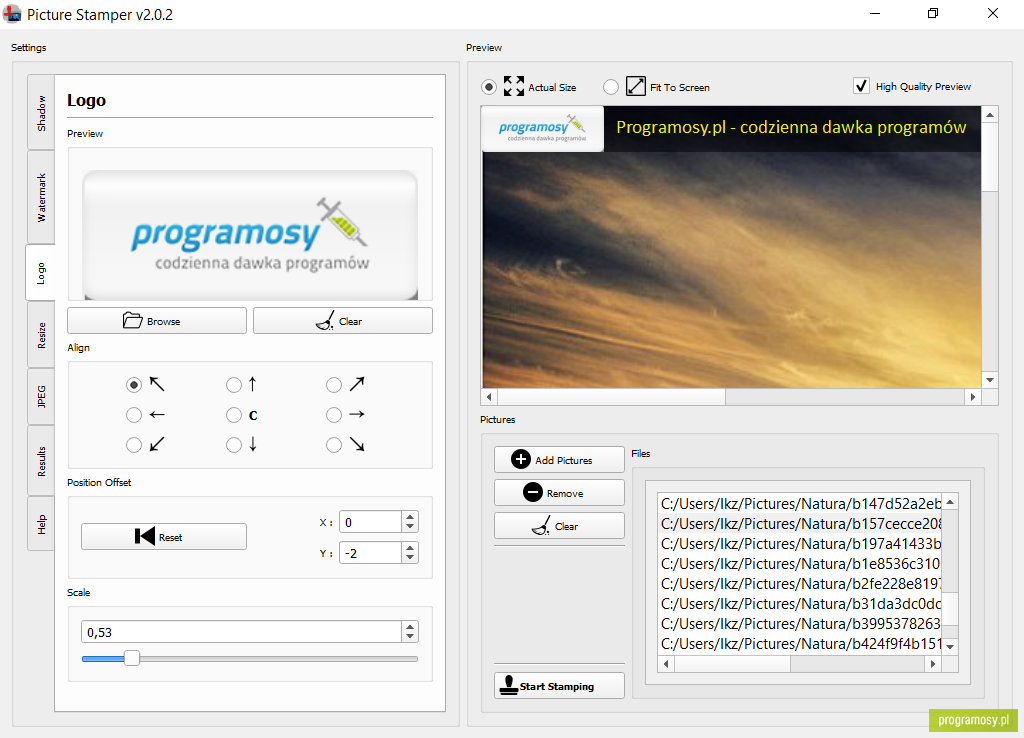The image size is (1024, 738).
Task: Clear the logo image
Action: click(343, 321)
